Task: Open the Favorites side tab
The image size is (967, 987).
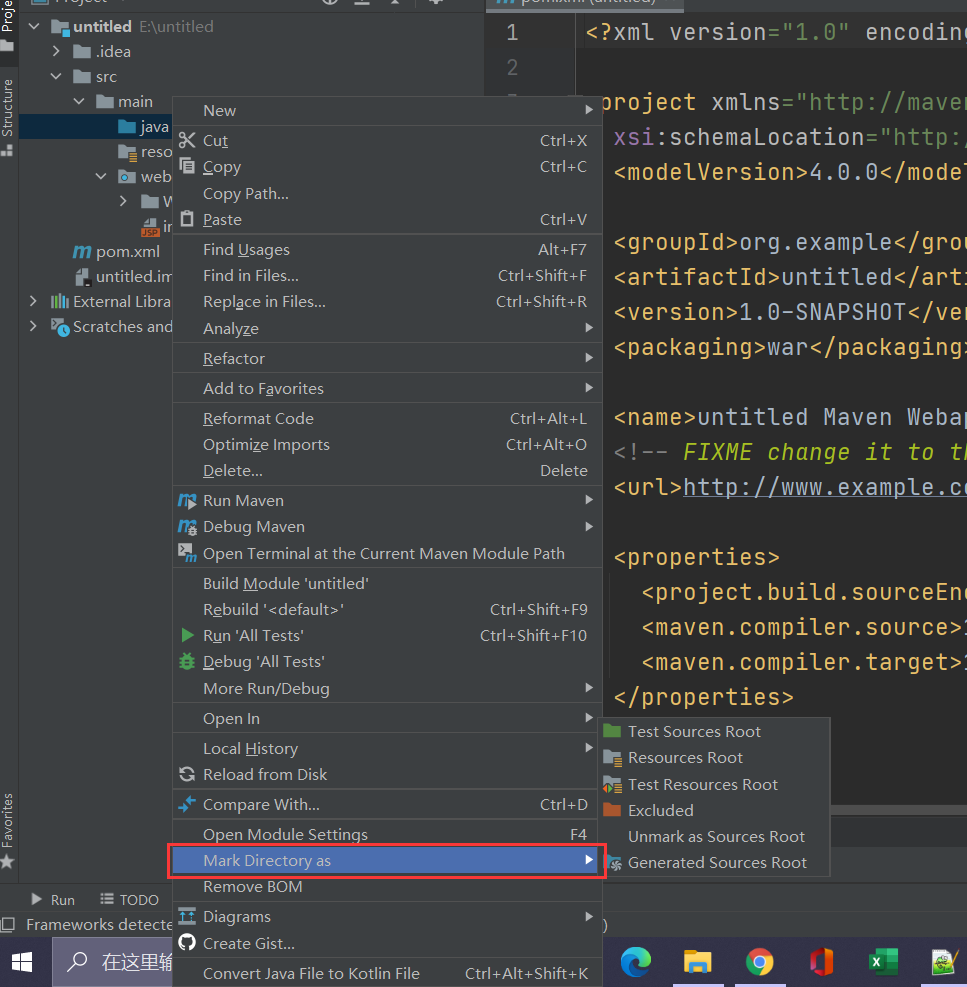Action: coord(8,830)
